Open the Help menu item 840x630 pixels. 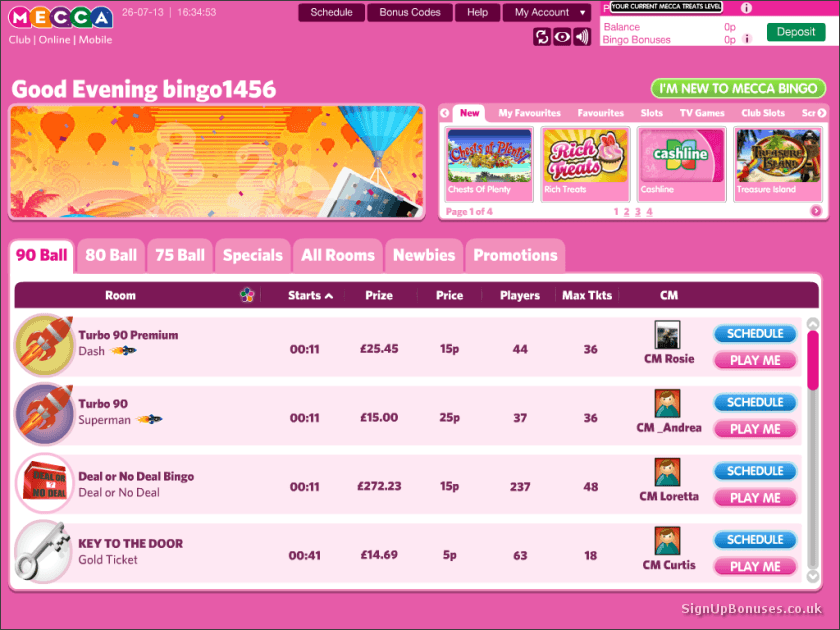click(x=477, y=12)
